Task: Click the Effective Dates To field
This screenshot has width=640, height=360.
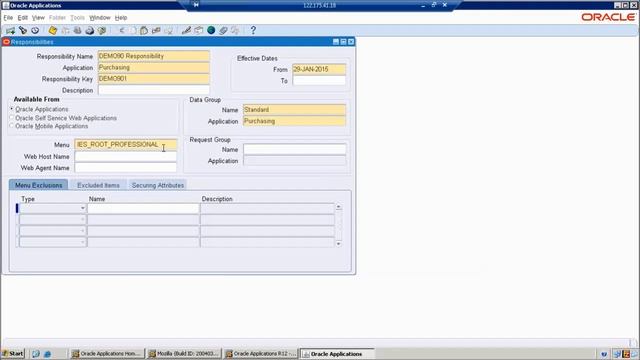Action: click(319, 80)
